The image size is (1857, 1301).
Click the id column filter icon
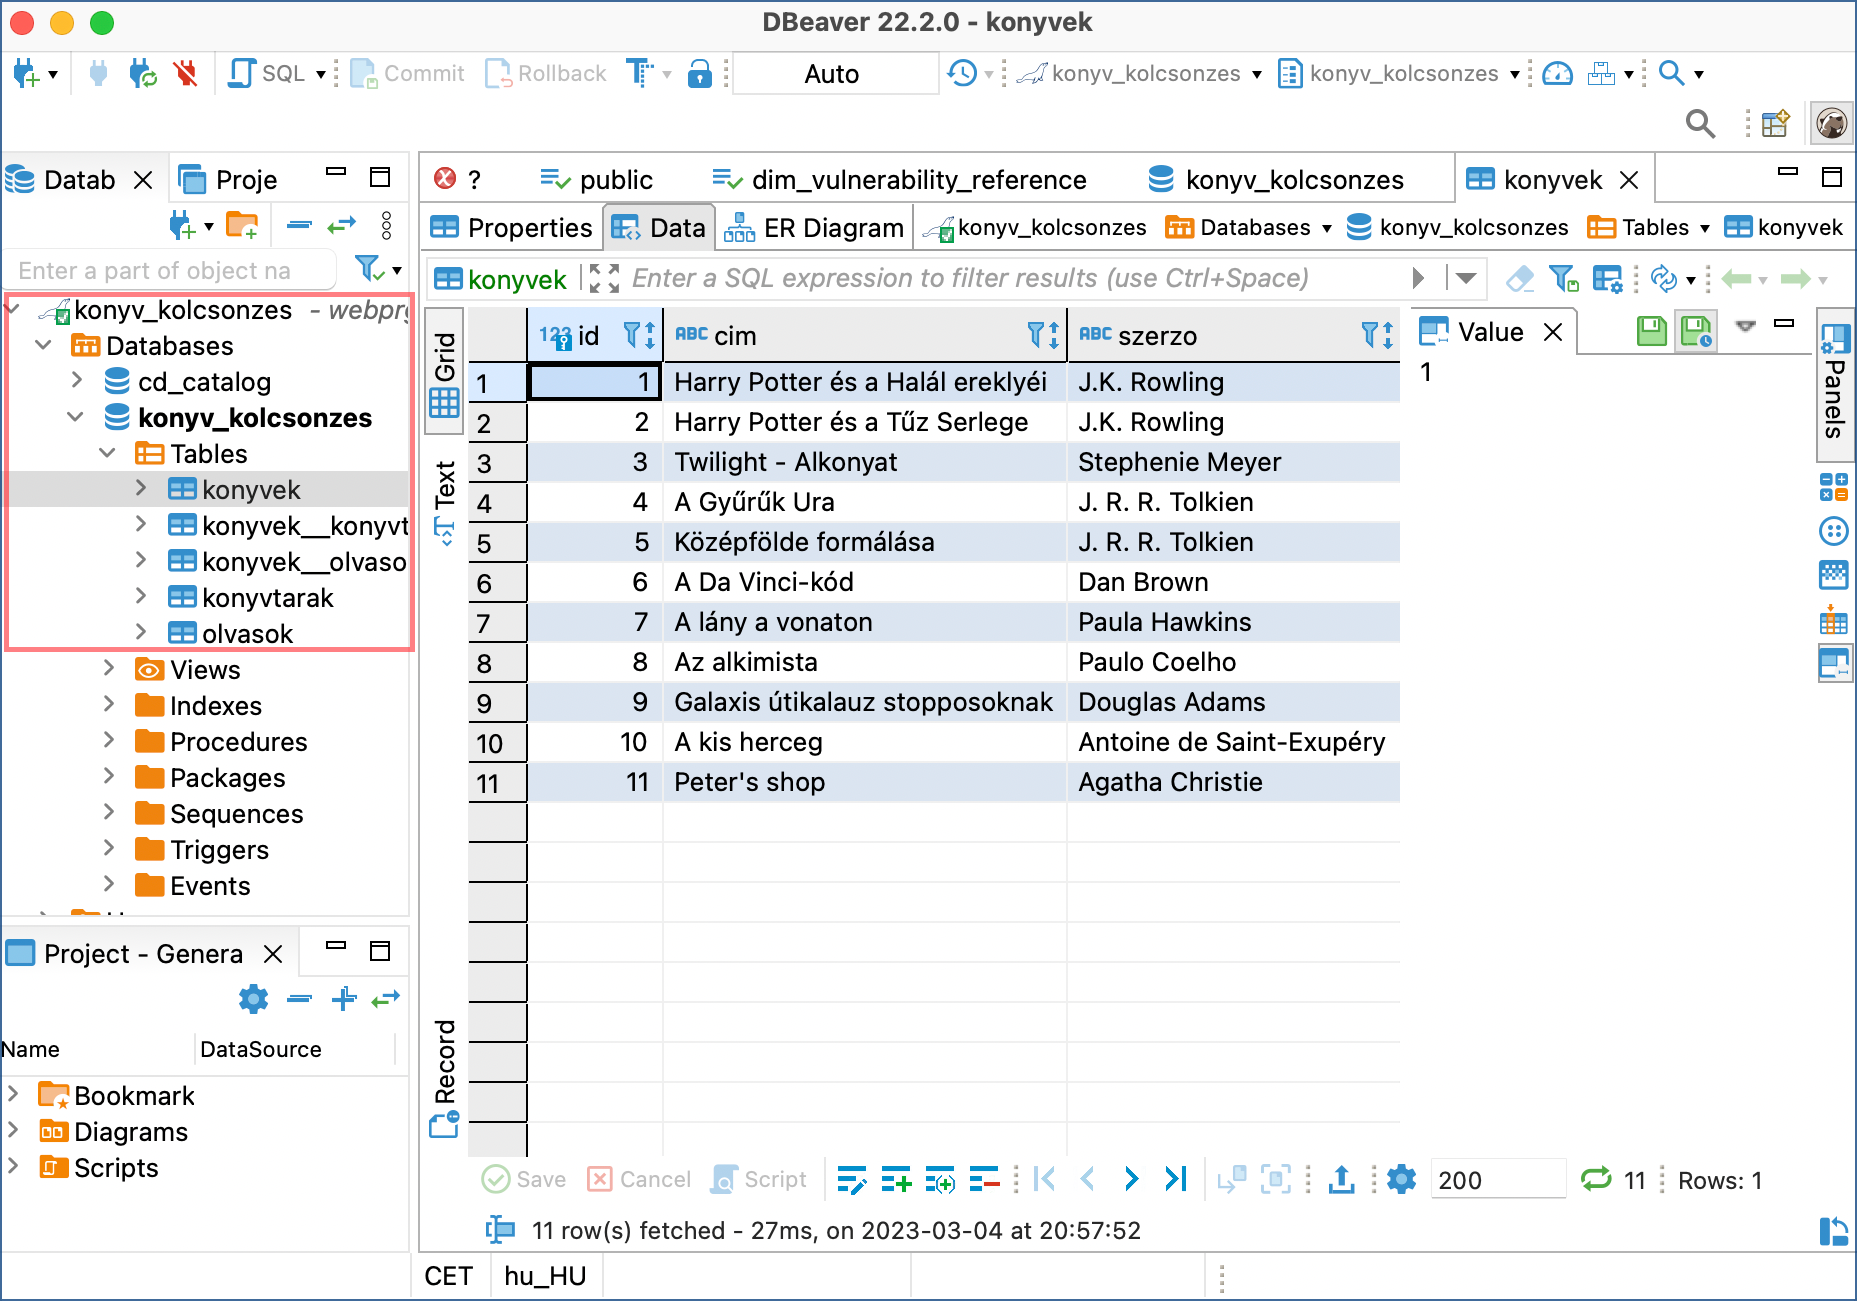tap(632, 335)
